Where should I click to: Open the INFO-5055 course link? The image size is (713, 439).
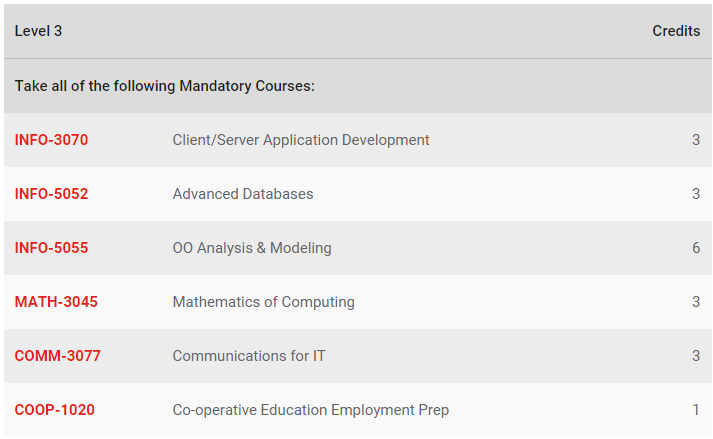coord(51,248)
